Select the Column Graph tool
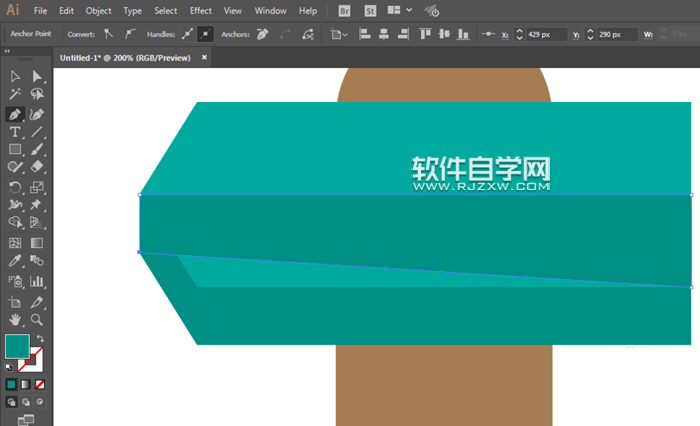 [37, 281]
